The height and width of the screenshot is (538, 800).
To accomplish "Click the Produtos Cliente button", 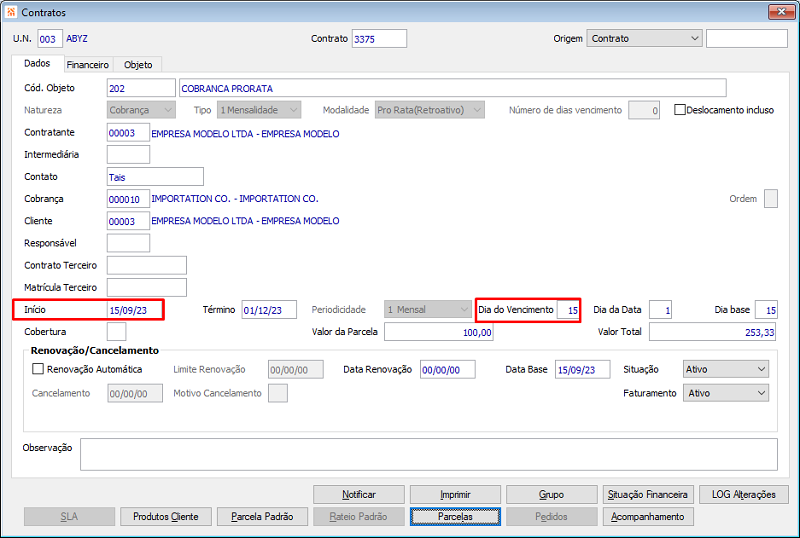I will click(166, 517).
